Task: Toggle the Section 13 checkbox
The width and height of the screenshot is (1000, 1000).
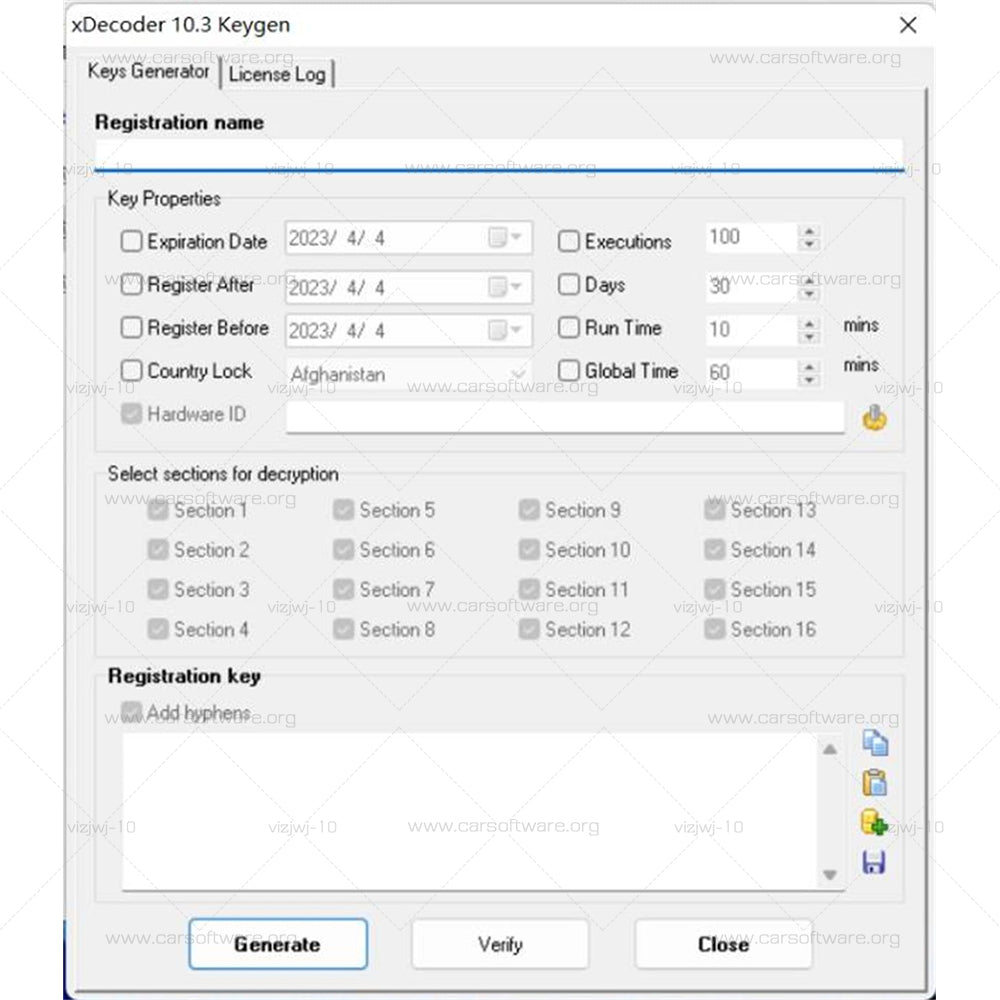Action: click(714, 510)
